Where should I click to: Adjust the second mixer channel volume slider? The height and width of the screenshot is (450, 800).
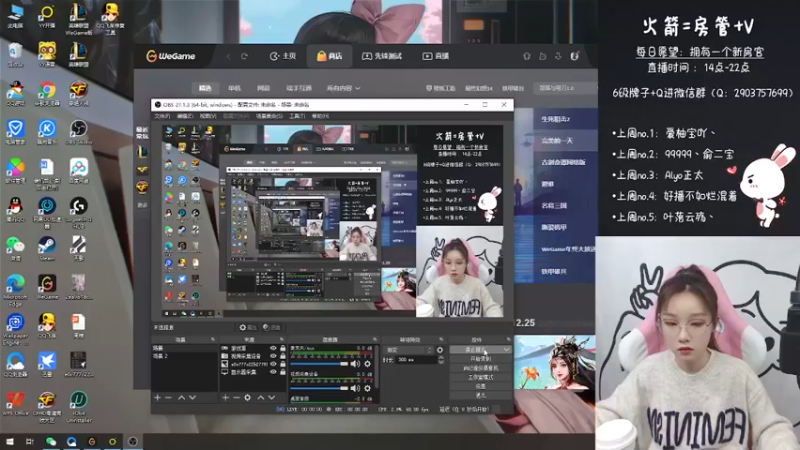319,389
